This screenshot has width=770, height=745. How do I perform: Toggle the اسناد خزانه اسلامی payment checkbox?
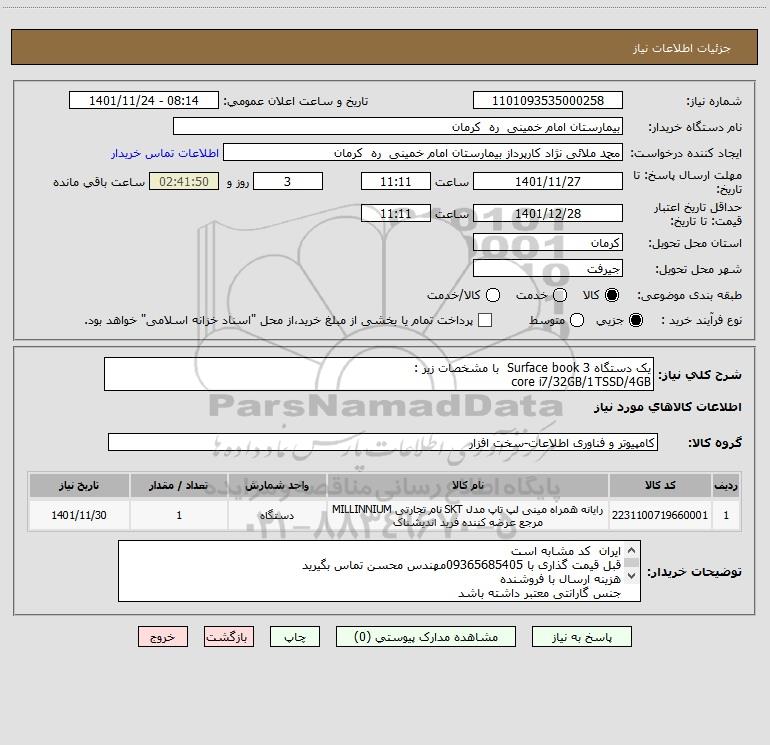tap(485, 320)
